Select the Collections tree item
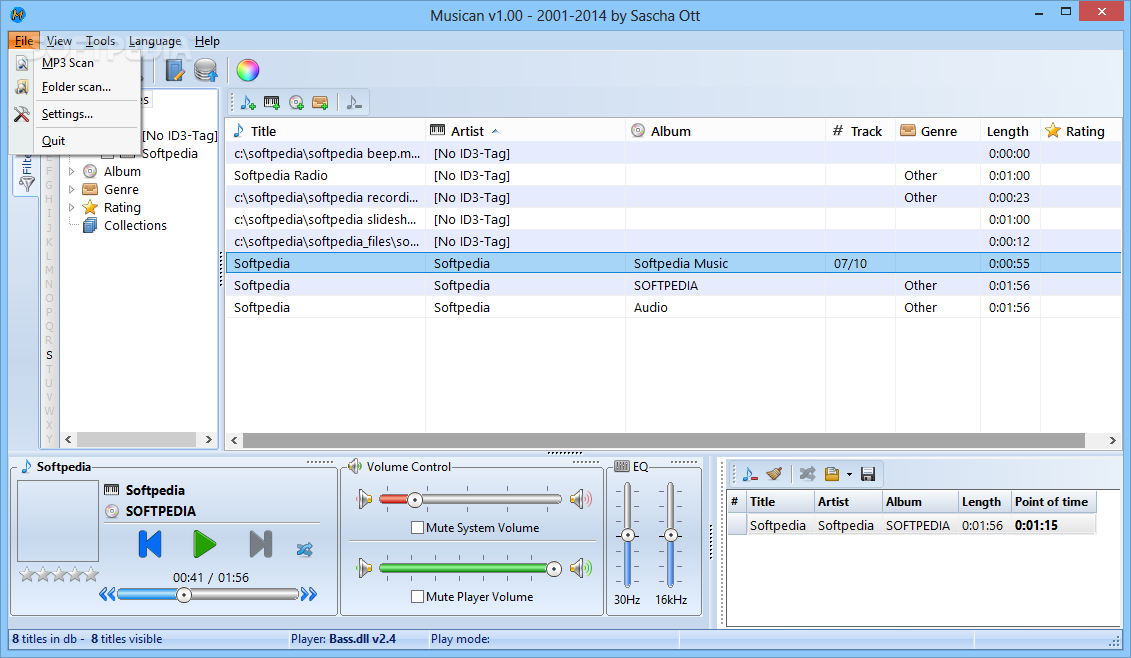Screen dimensions: 1131x658 click(135, 226)
